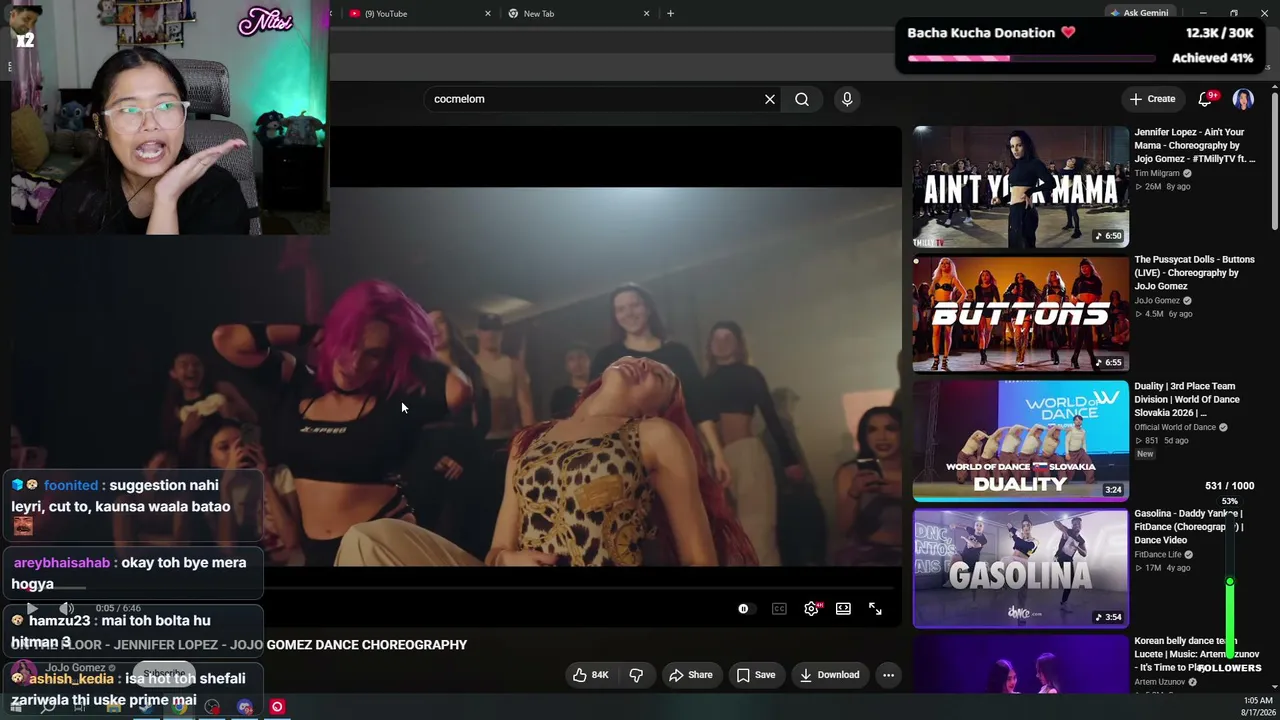
Task: Open the Korean belly dance video thumbnail
Action: click(x=1021, y=664)
